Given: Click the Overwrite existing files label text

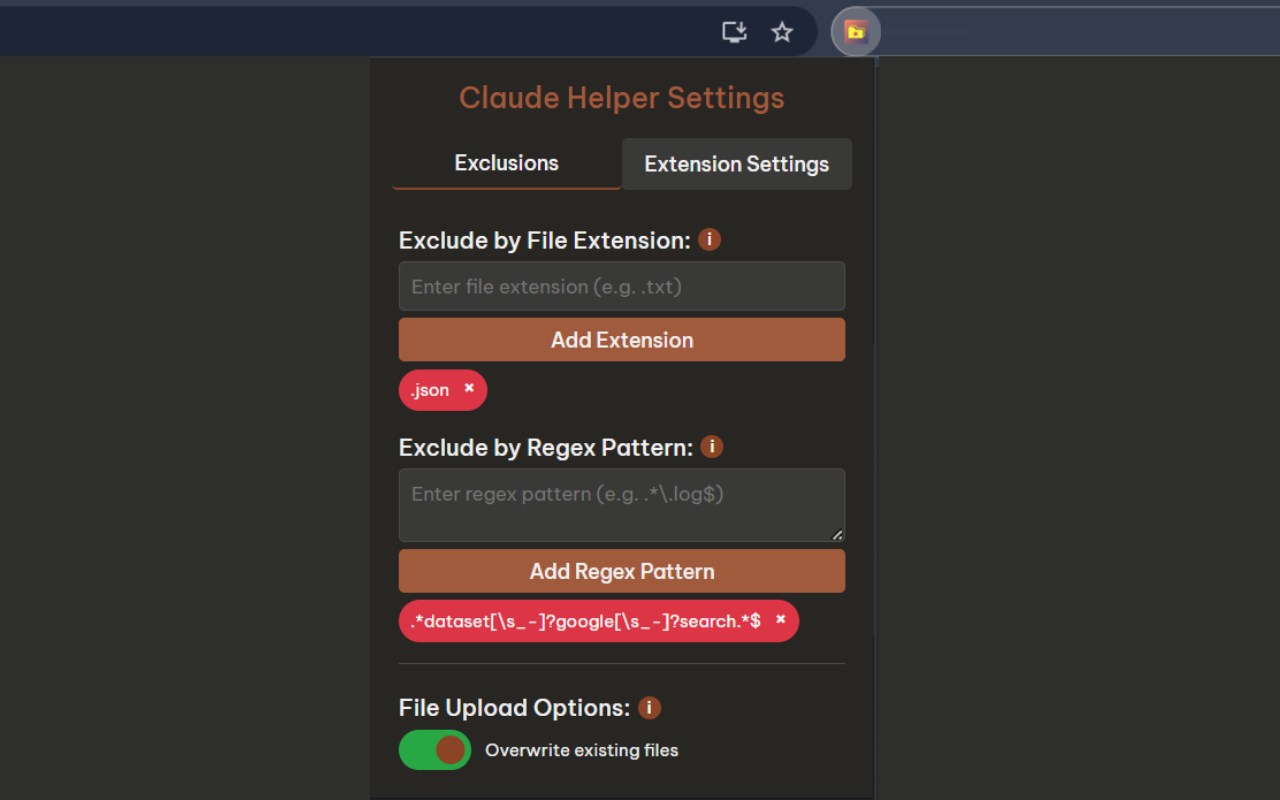Looking at the screenshot, I should pos(582,750).
